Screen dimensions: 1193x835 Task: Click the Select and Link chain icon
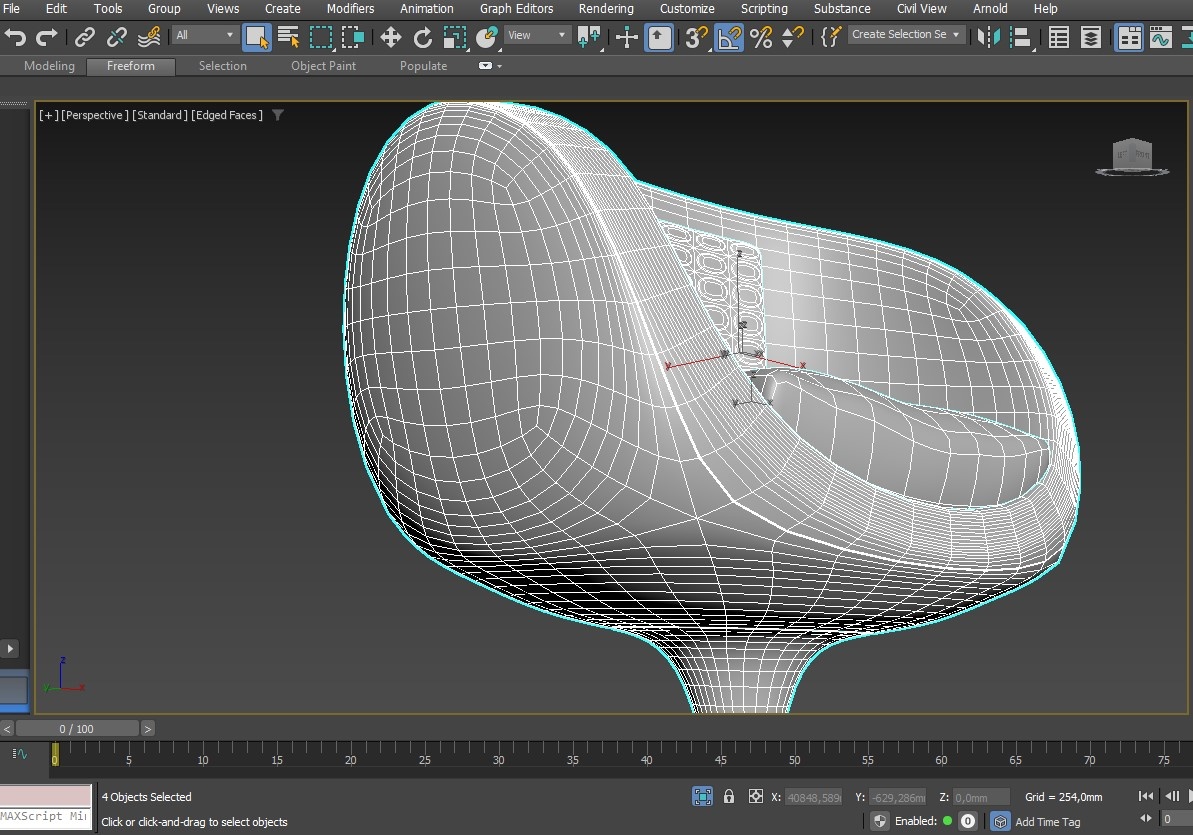tap(85, 38)
